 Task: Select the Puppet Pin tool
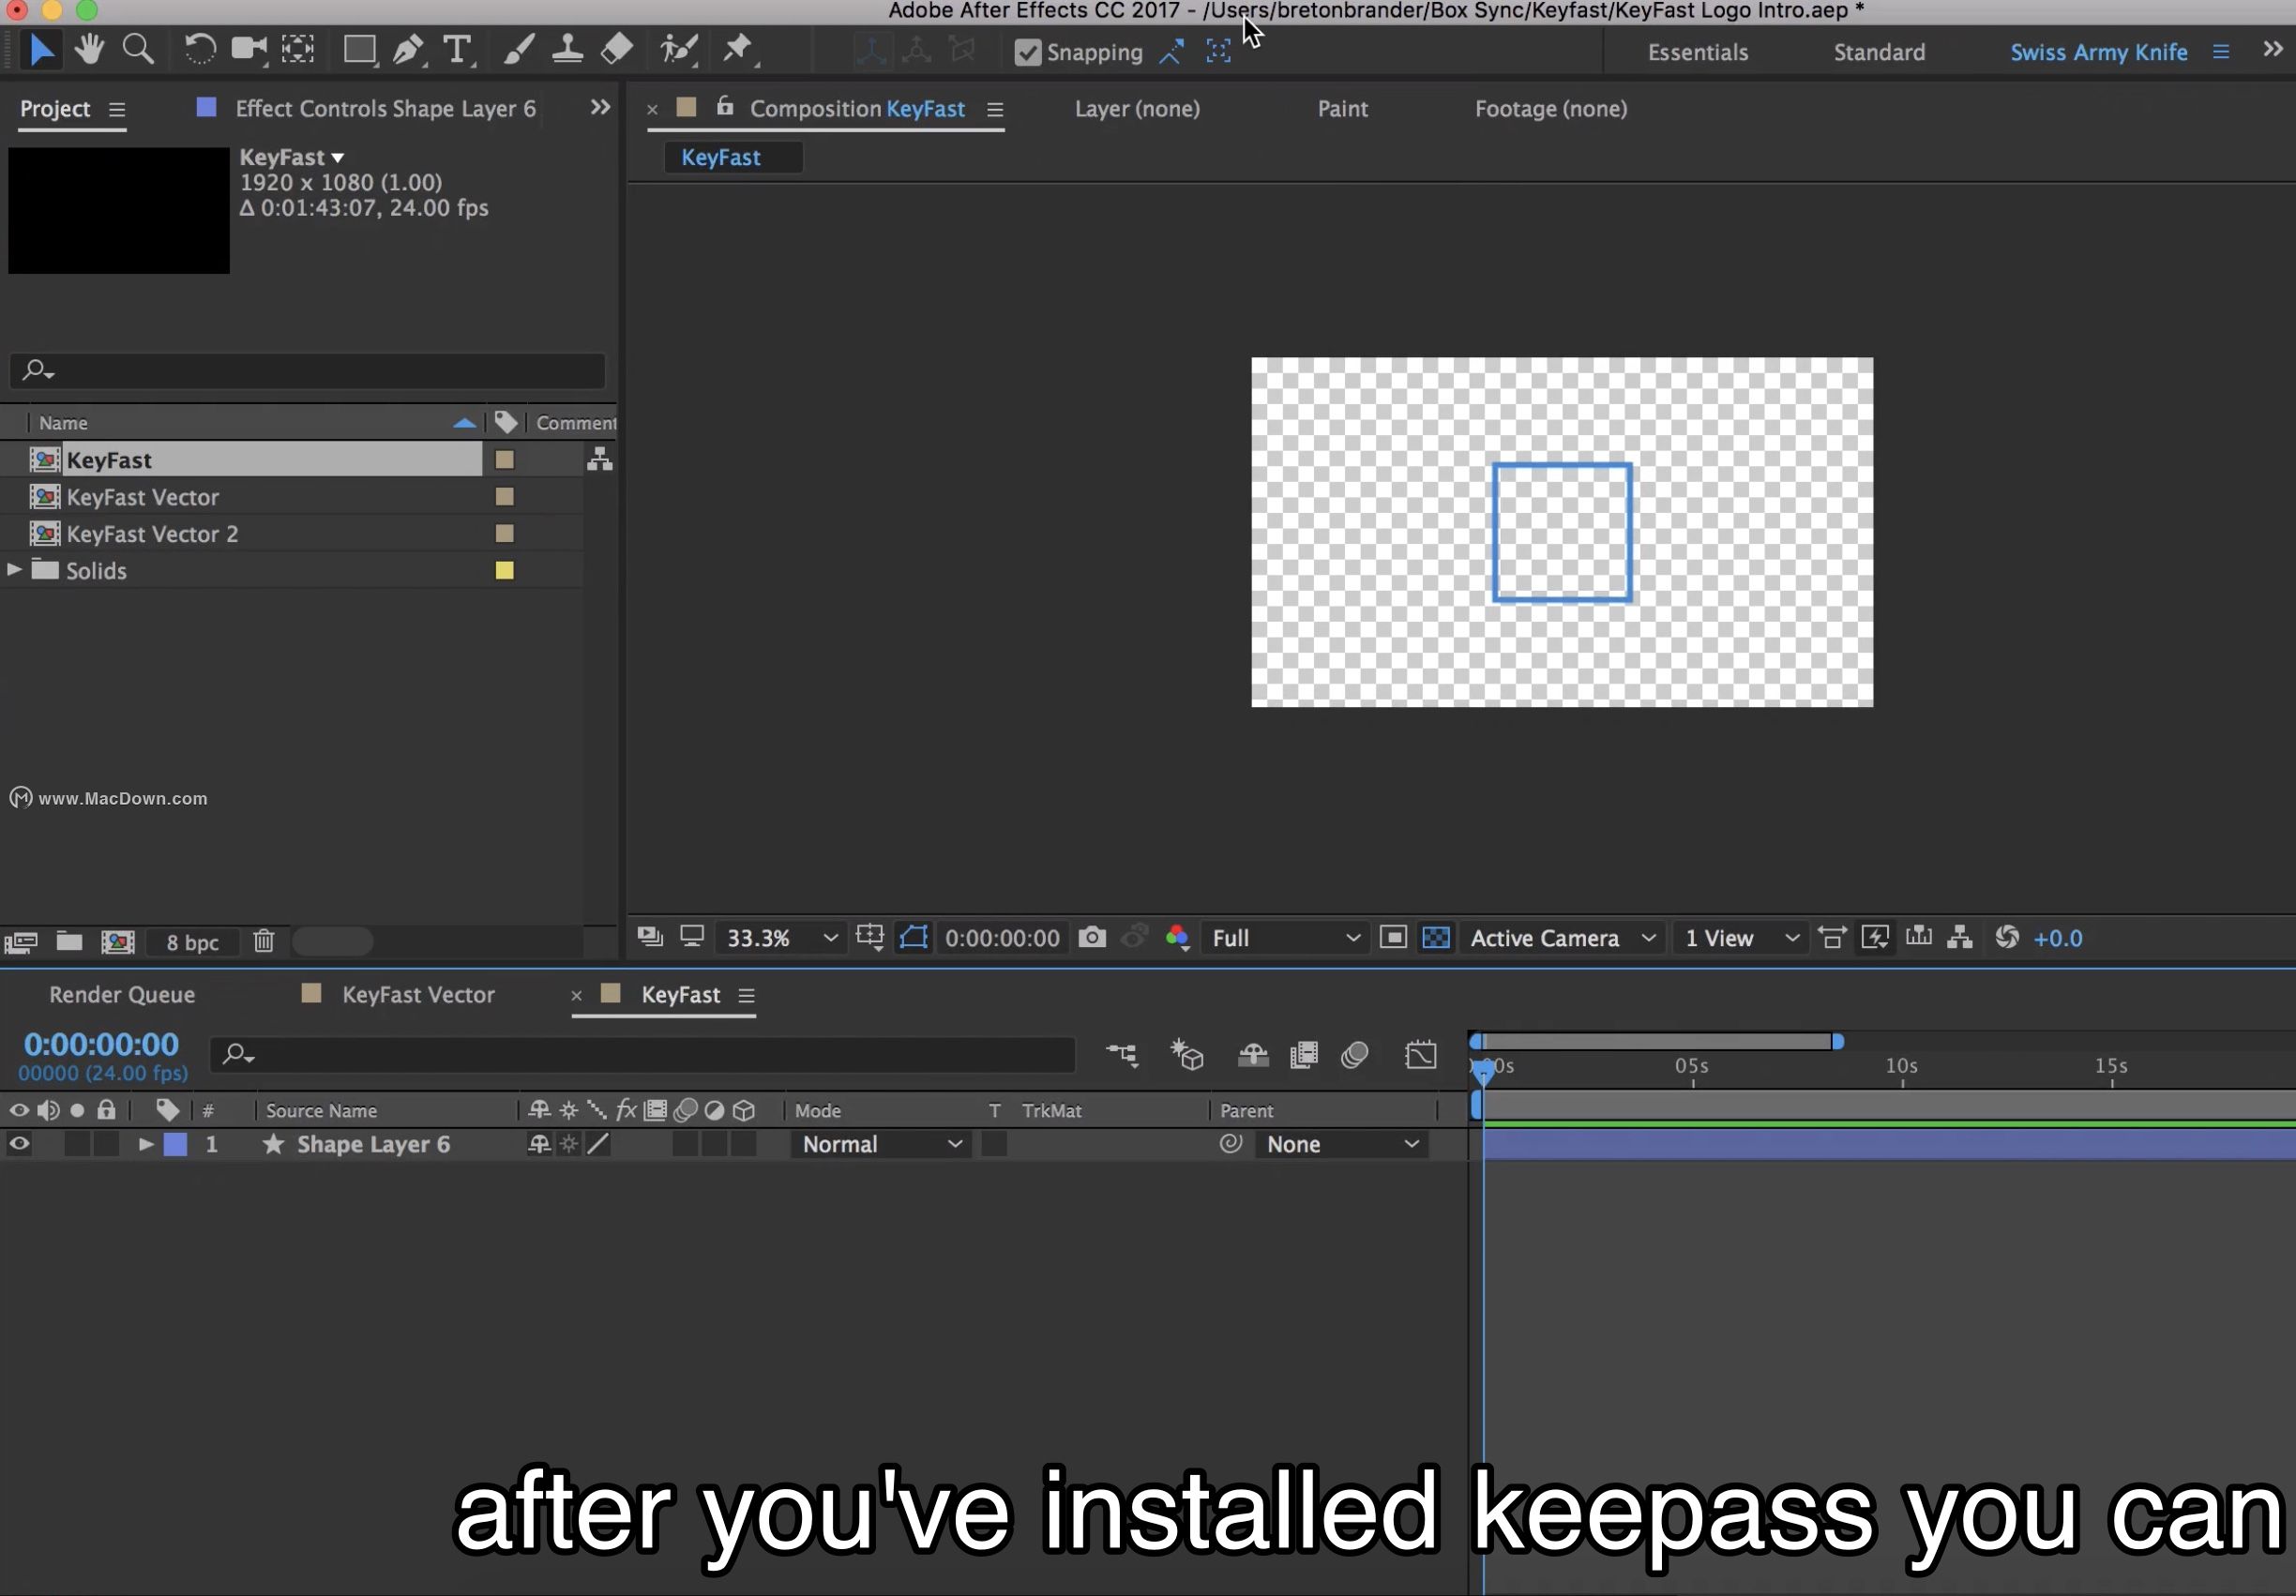coord(738,49)
